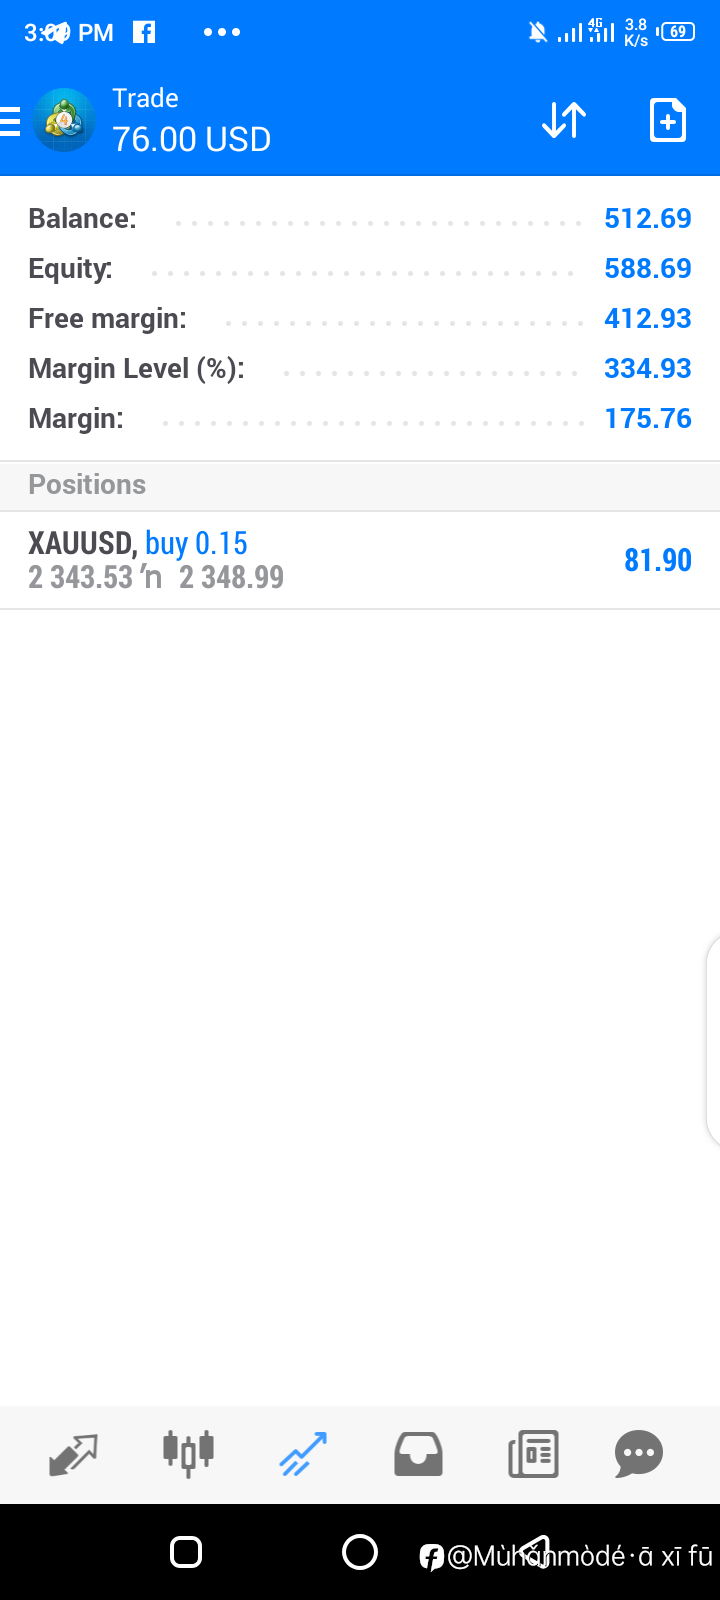
Task: Tap the Balance row showing 512.69
Action: point(360,219)
